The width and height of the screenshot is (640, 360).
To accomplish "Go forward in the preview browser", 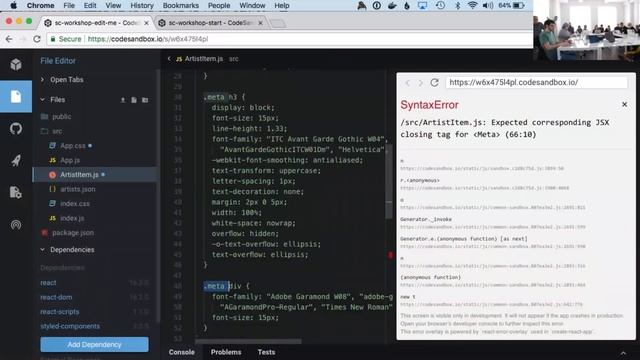I will [420, 83].
